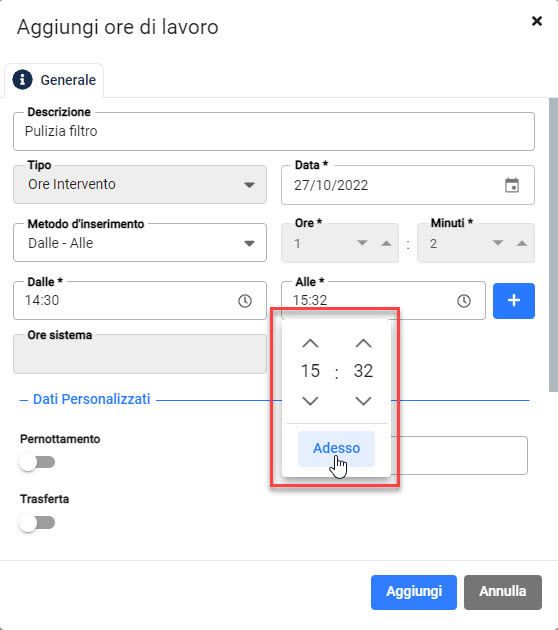
Task: Enable the Trasferta switch
Action: pyautogui.click(x=37, y=523)
